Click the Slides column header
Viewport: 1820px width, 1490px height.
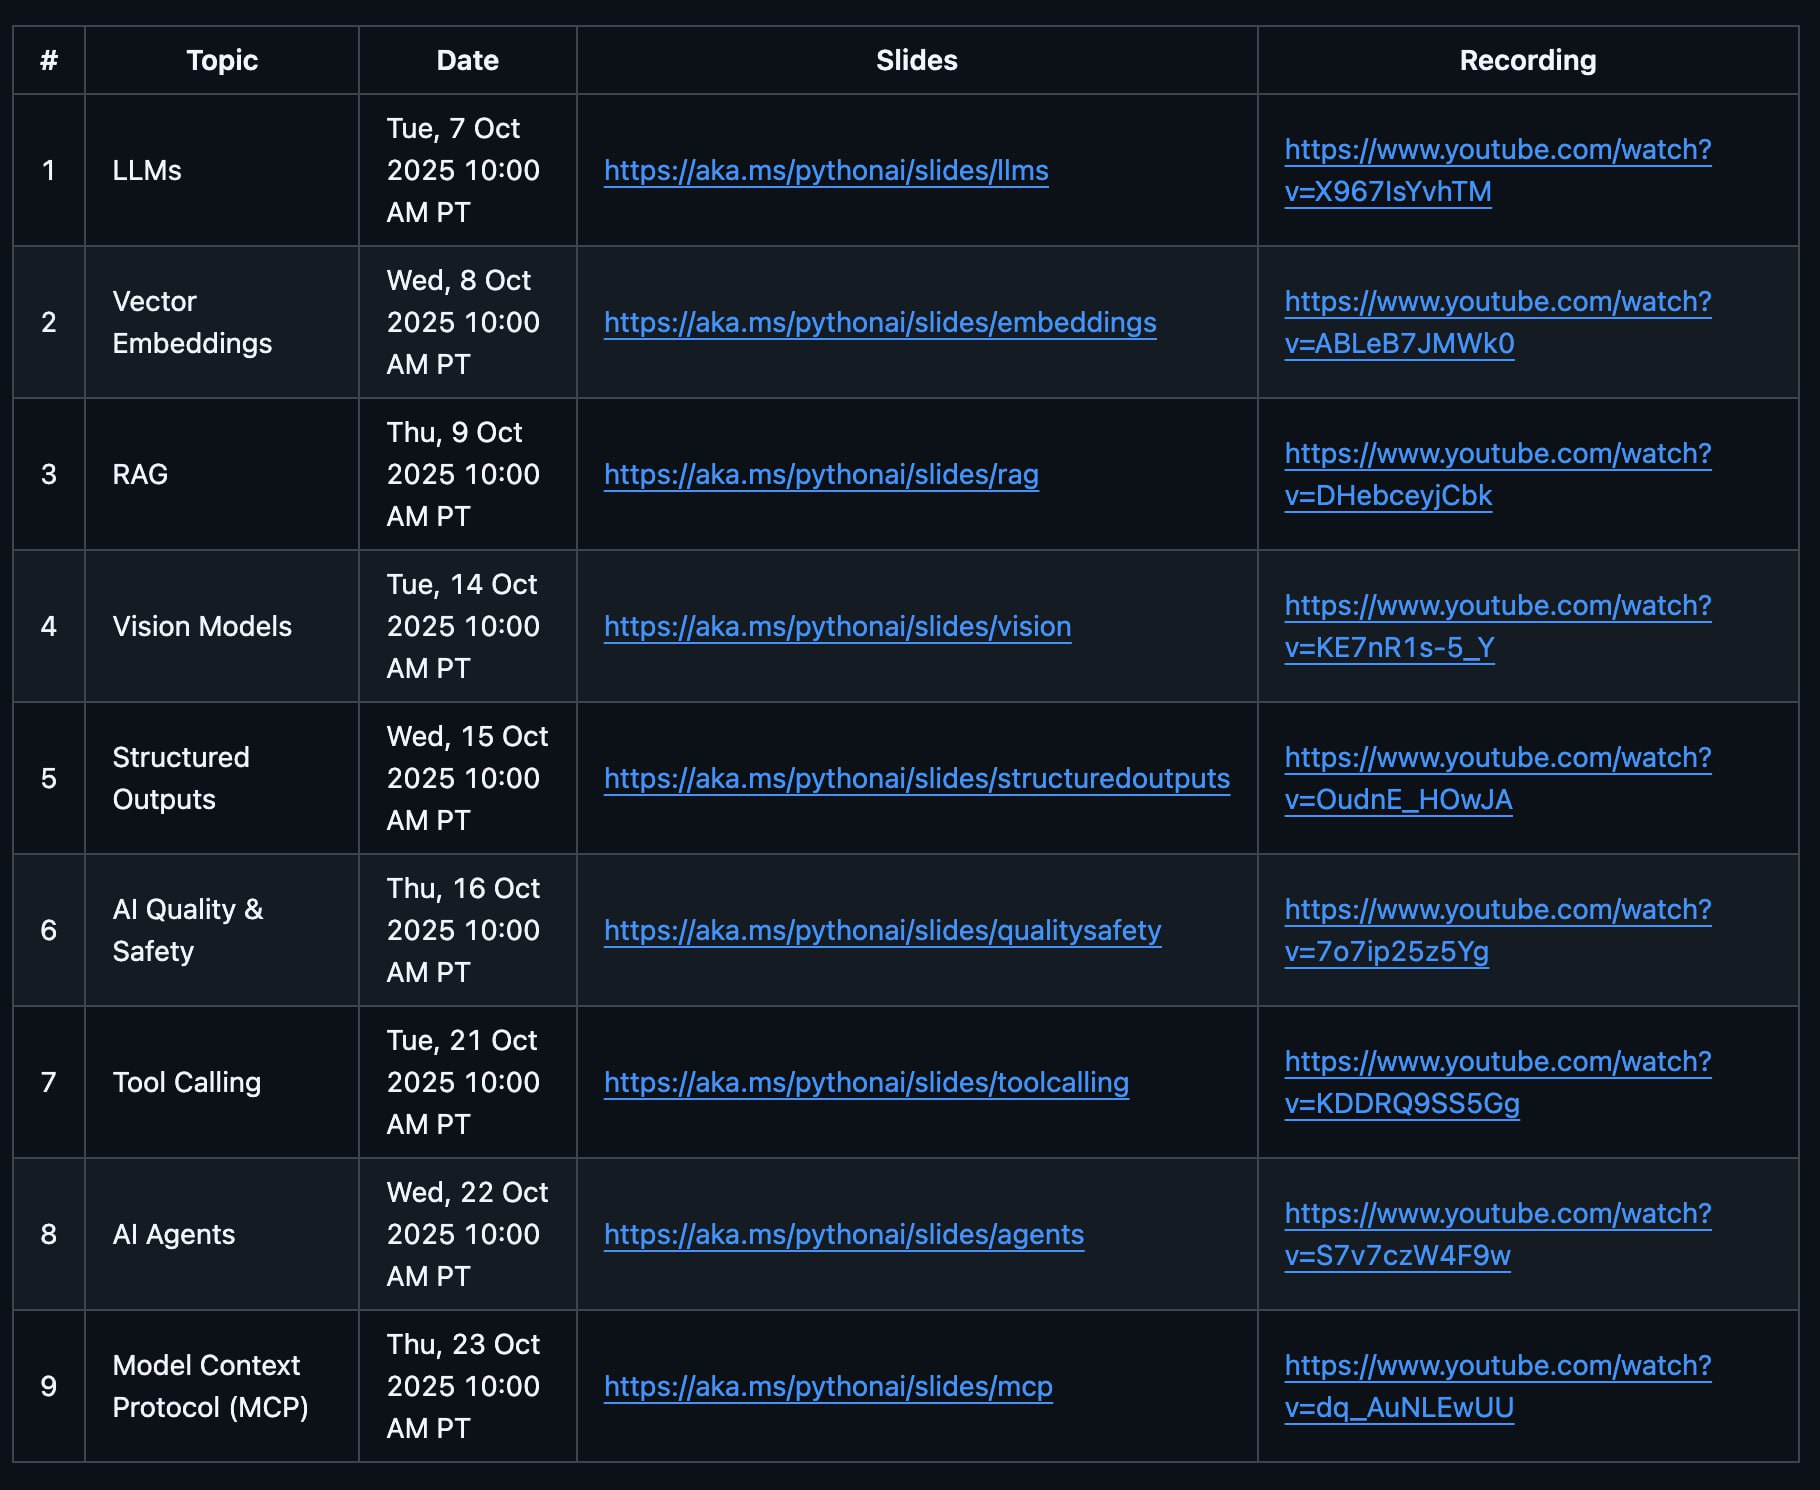click(916, 61)
